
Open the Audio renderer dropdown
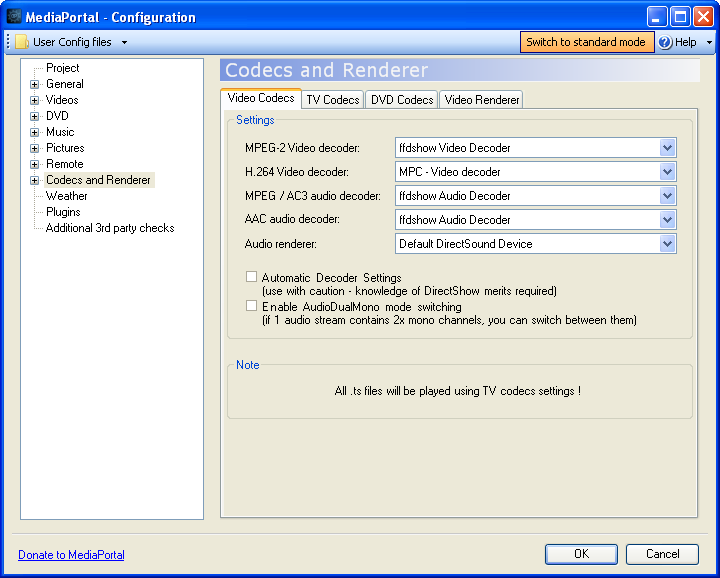667,244
